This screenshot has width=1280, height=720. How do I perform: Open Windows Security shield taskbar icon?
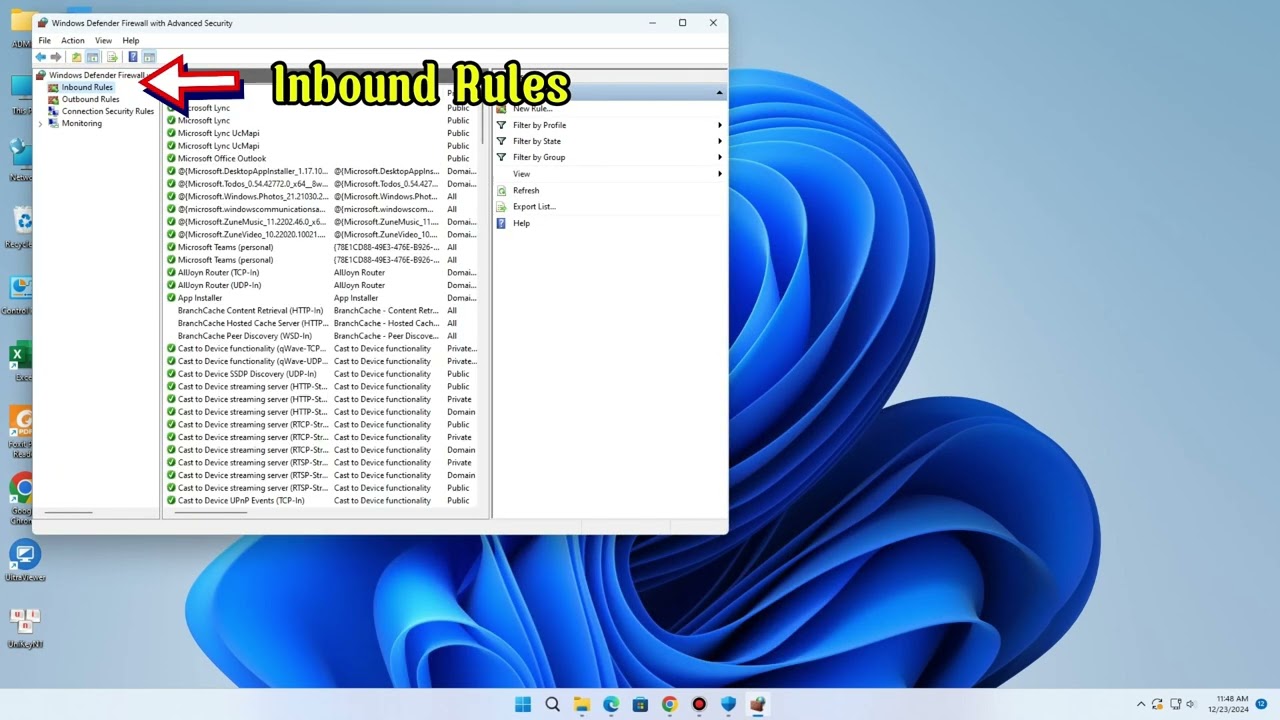tap(728, 704)
